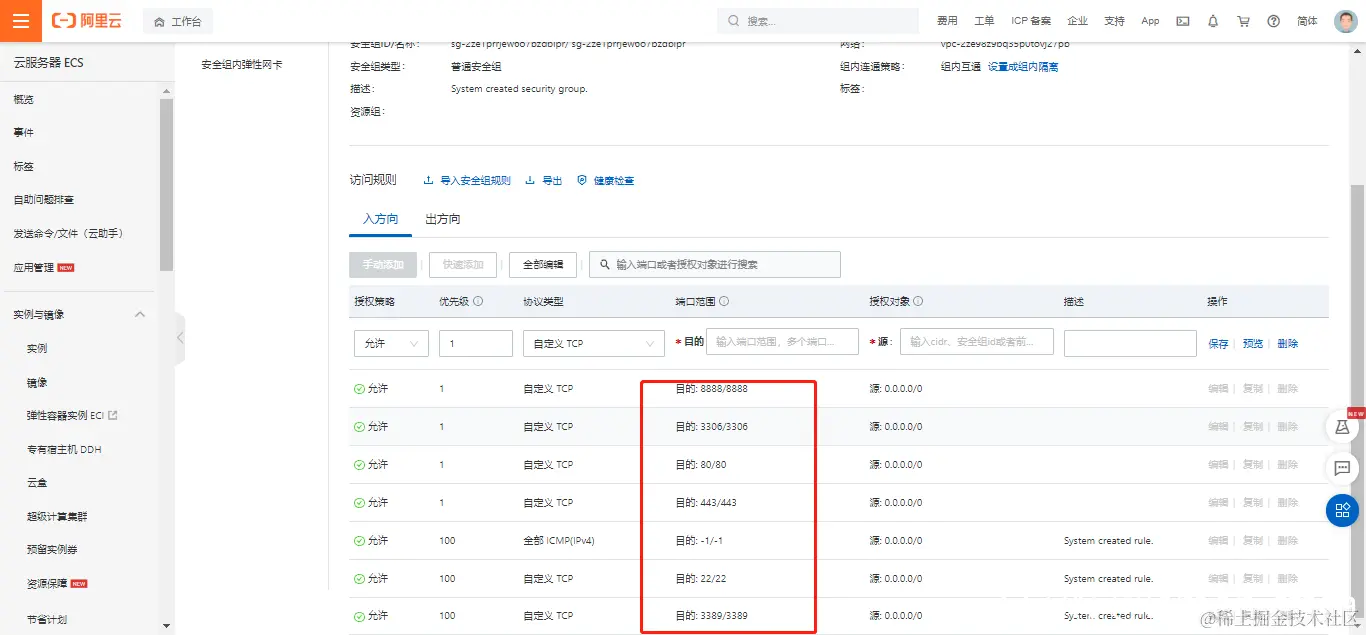Click the info icon next to 优先级
Screen dimensions: 1366x635
(x=478, y=301)
